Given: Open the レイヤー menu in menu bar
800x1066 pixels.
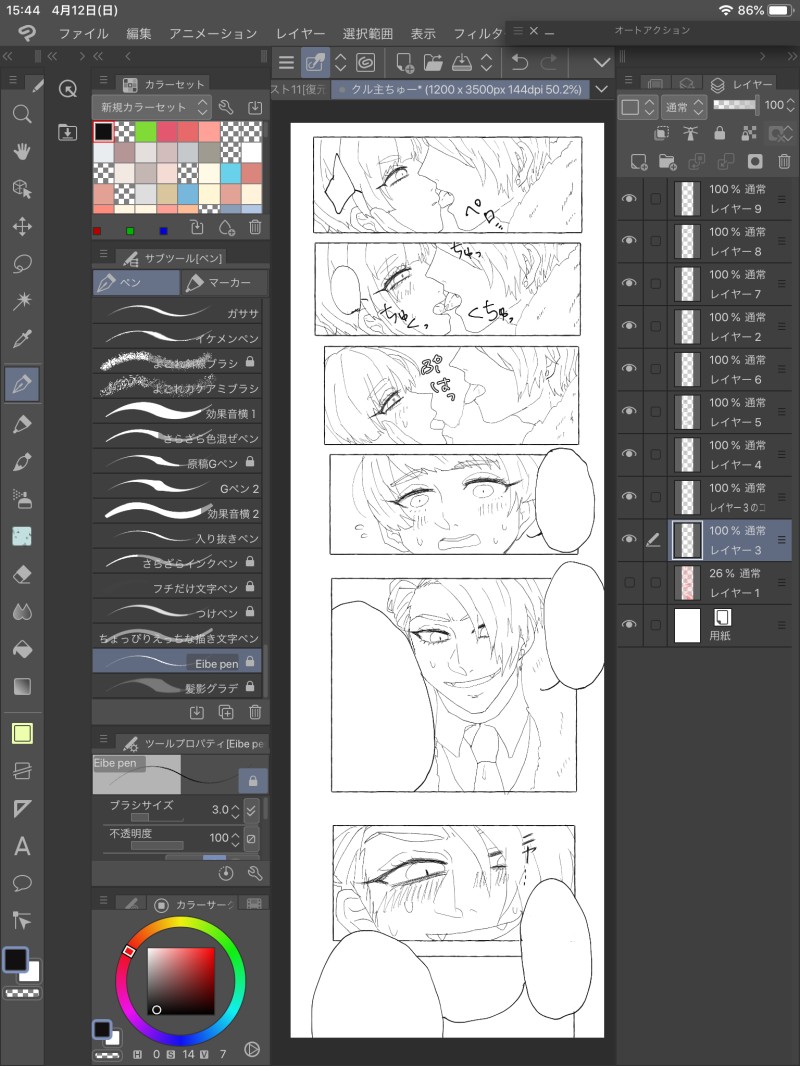Looking at the screenshot, I should pos(300,33).
